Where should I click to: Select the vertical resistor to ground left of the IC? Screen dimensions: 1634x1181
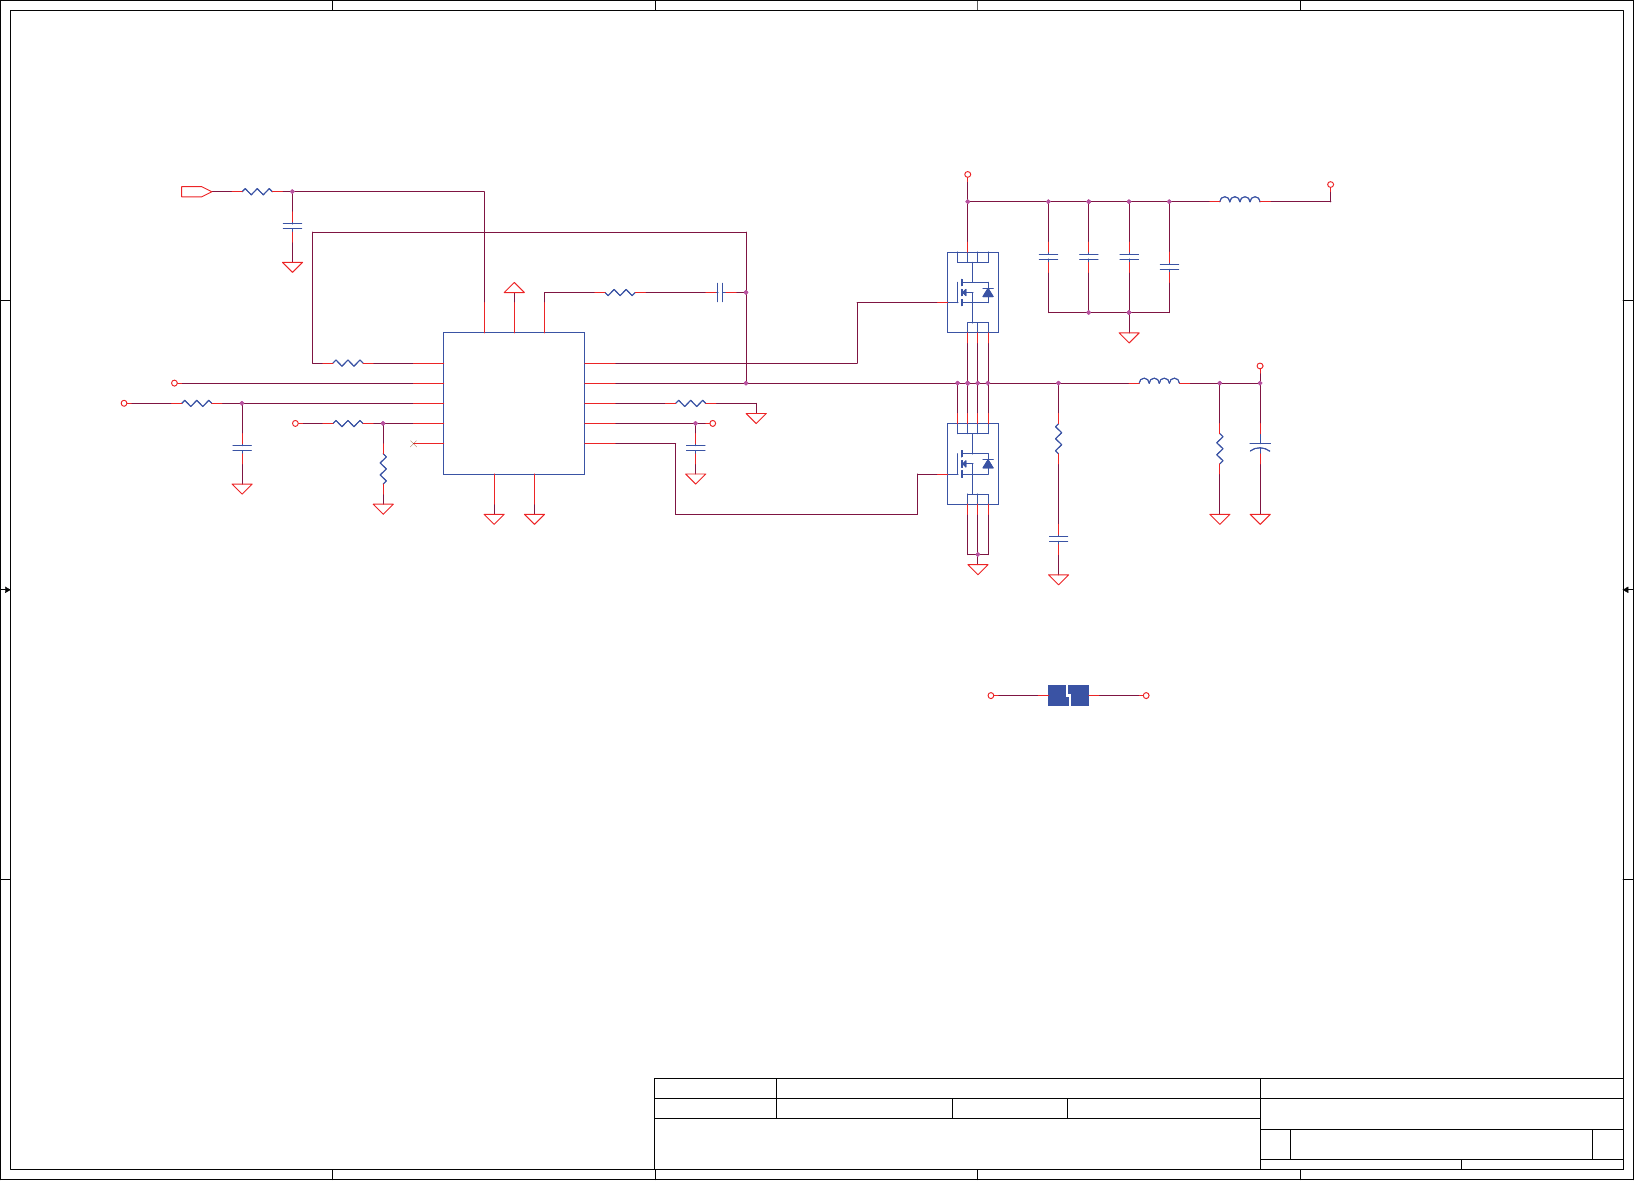click(x=383, y=469)
